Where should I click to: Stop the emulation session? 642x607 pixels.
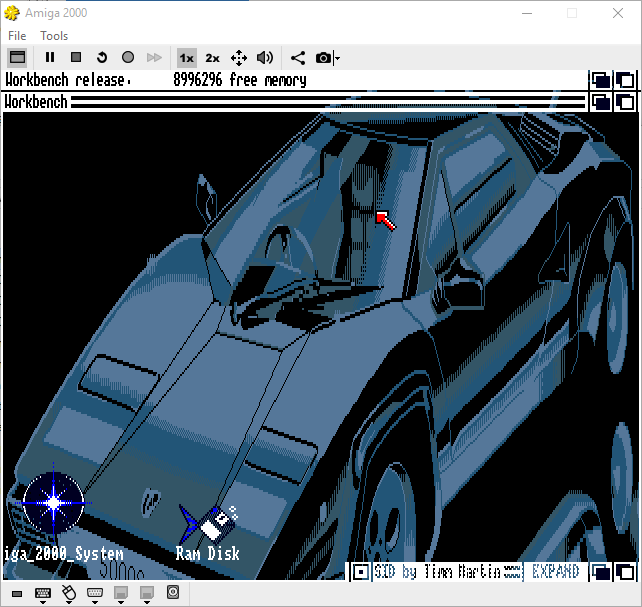(76, 57)
